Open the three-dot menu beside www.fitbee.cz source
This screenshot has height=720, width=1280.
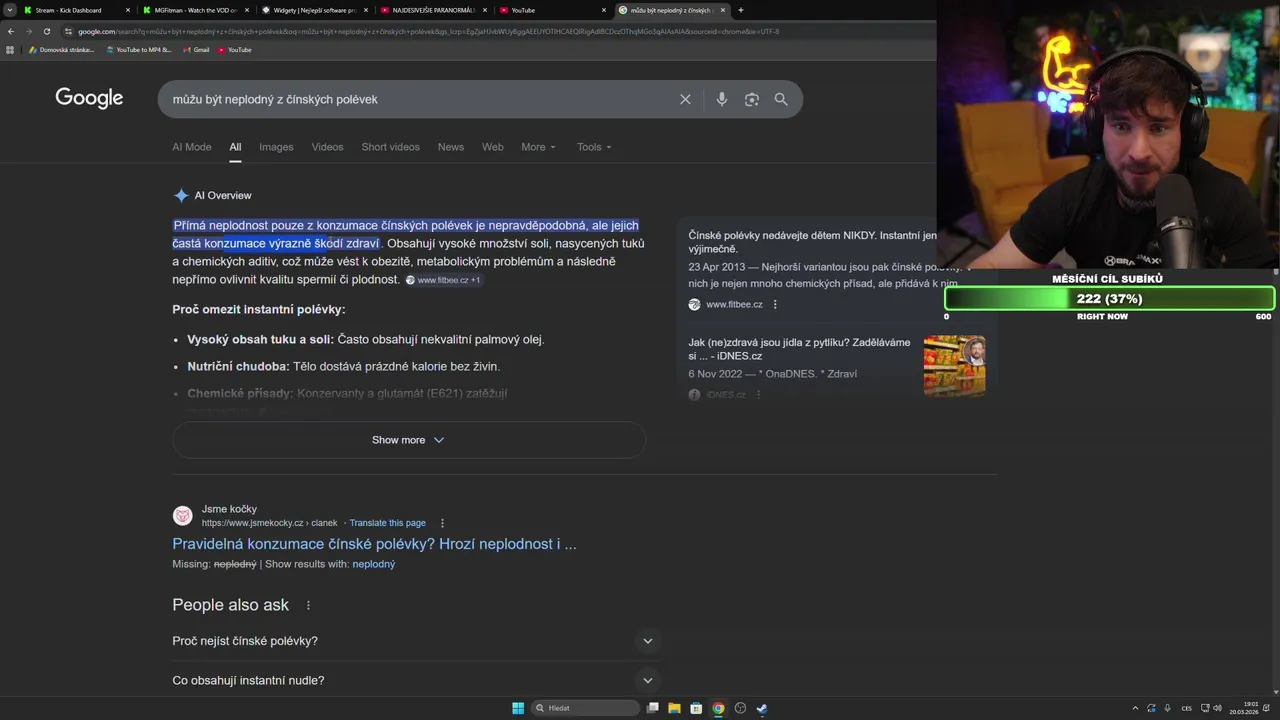click(x=775, y=304)
